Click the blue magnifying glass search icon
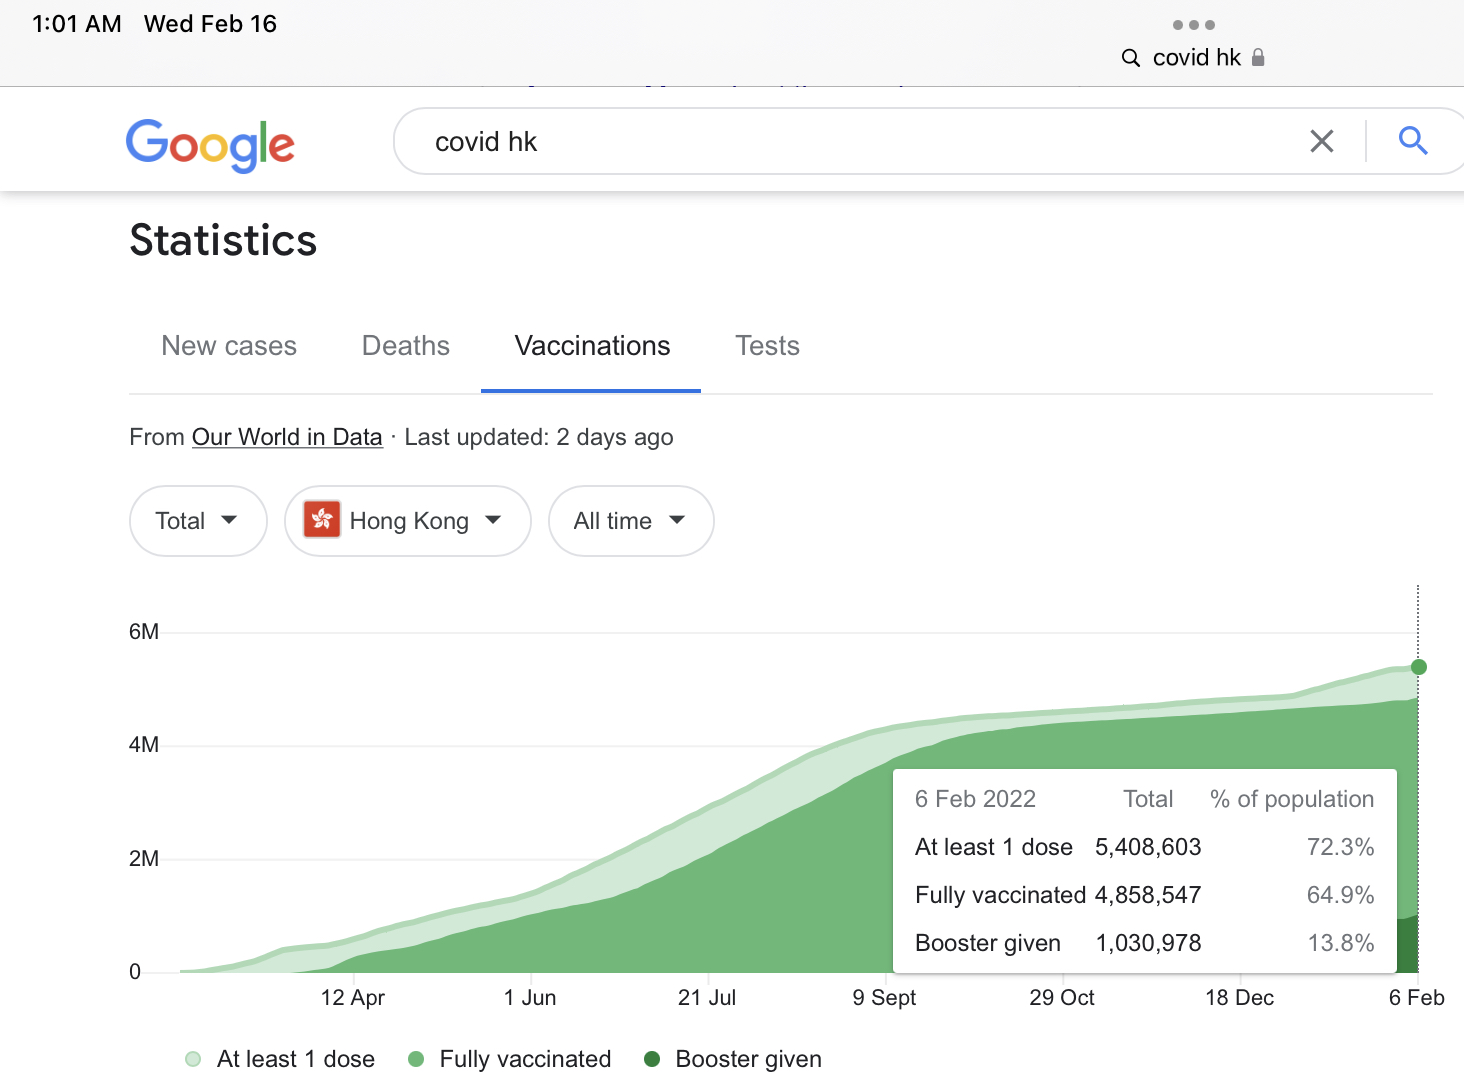1464x1082 pixels. tap(1412, 141)
